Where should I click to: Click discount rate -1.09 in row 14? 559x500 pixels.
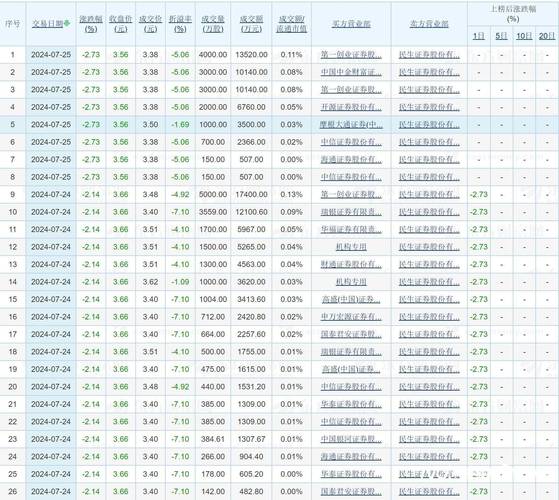click(180, 282)
